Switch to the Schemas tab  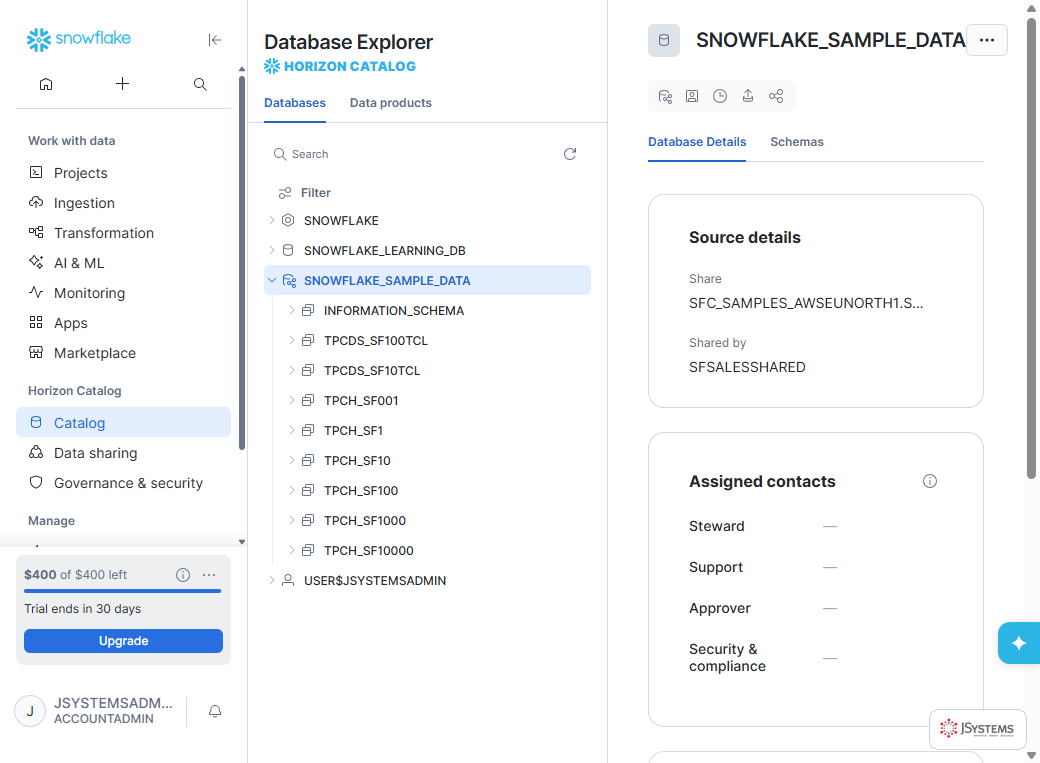pyautogui.click(x=797, y=142)
